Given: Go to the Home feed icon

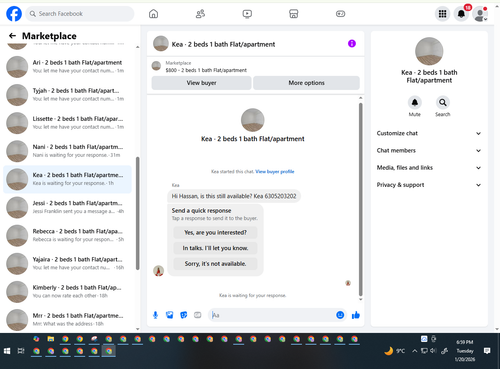Looking at the screenshot, I should tap(153, 14).
